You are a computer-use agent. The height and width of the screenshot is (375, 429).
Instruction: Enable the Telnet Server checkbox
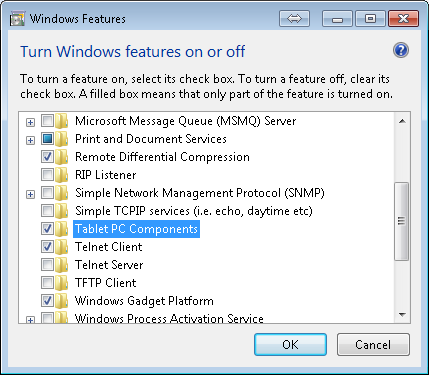point(47,265)
